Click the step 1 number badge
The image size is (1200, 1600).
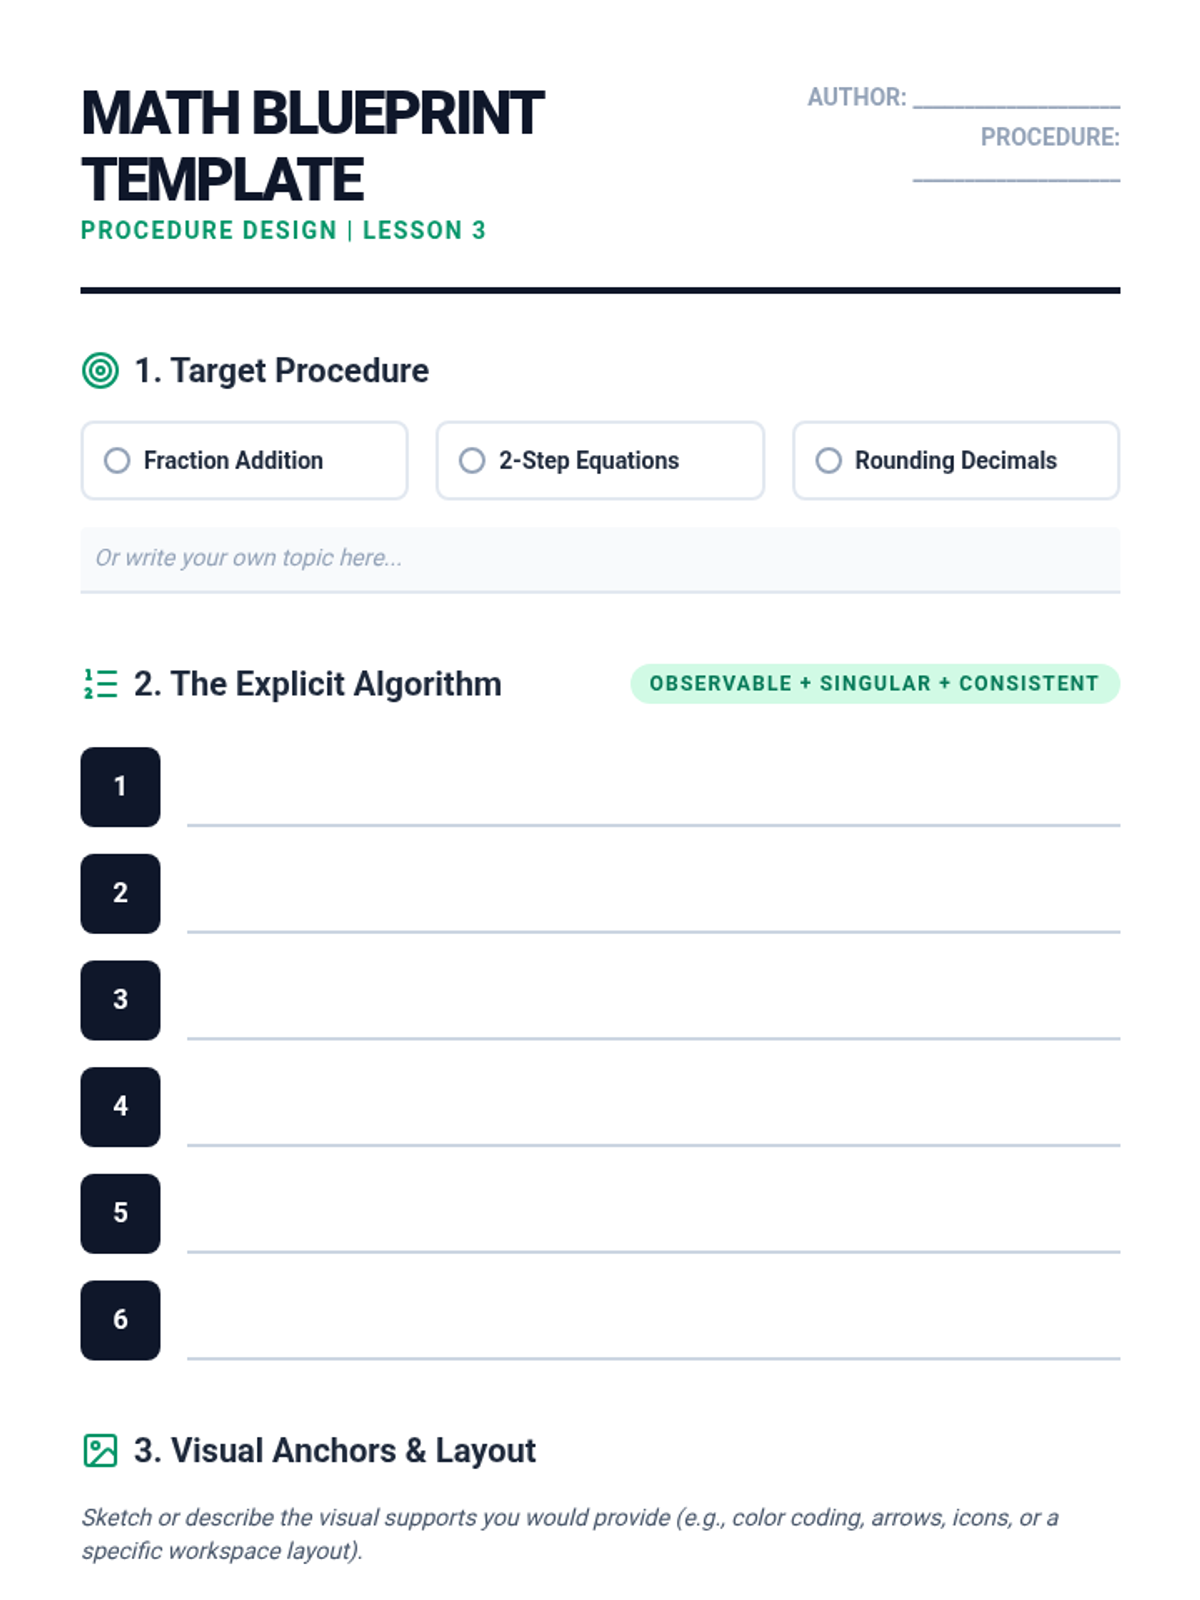click(x=120, y=787)
